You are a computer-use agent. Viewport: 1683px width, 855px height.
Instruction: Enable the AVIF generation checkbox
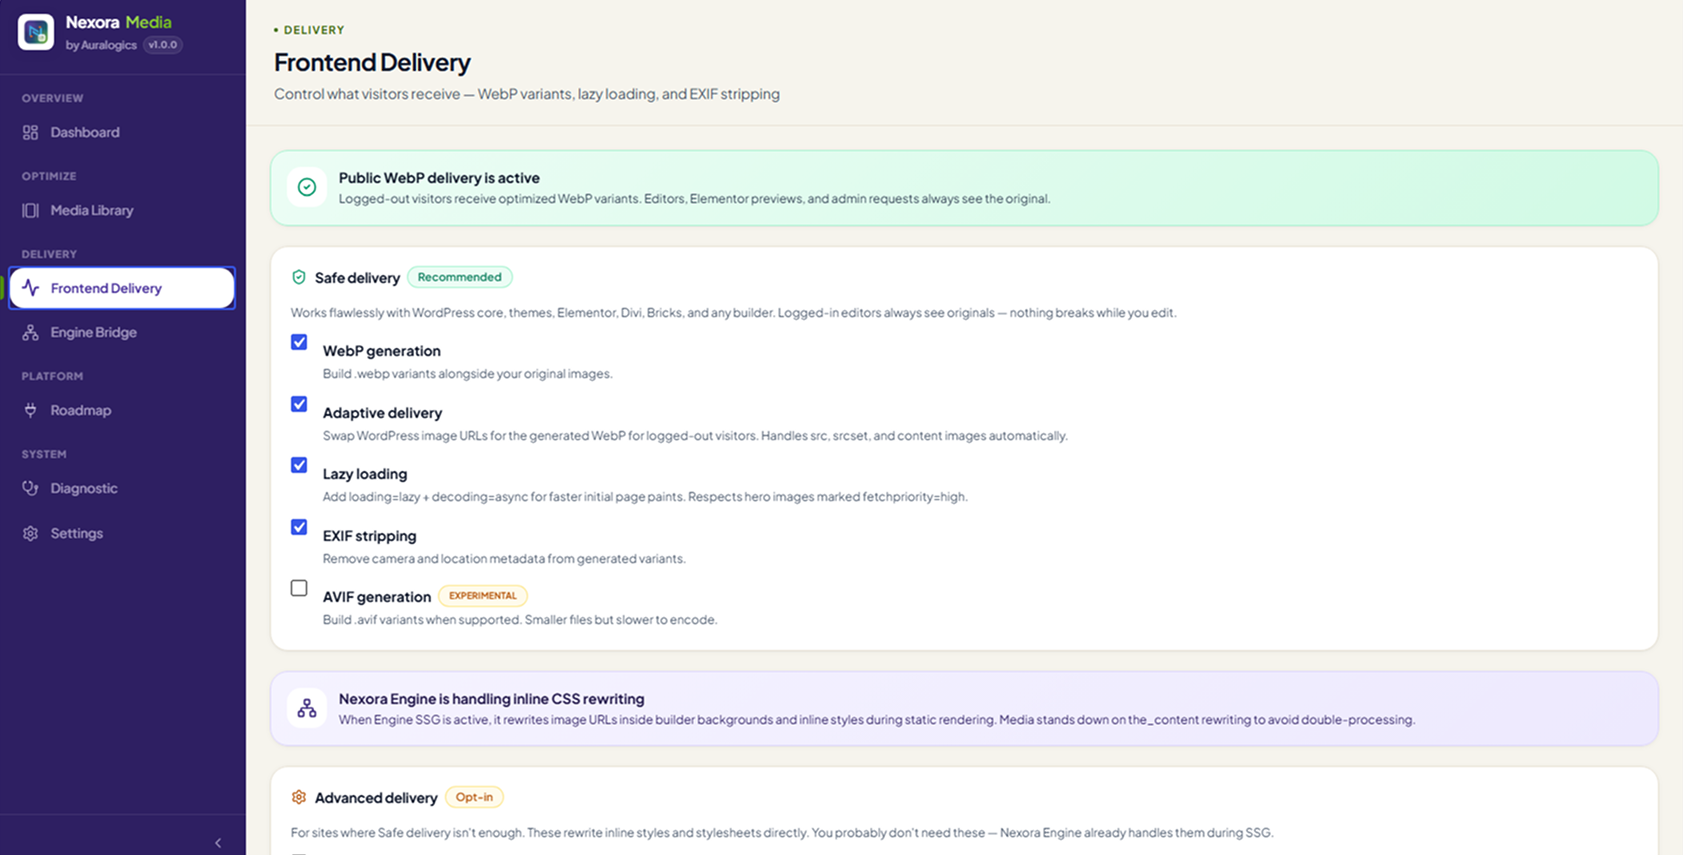click(299, 588)
